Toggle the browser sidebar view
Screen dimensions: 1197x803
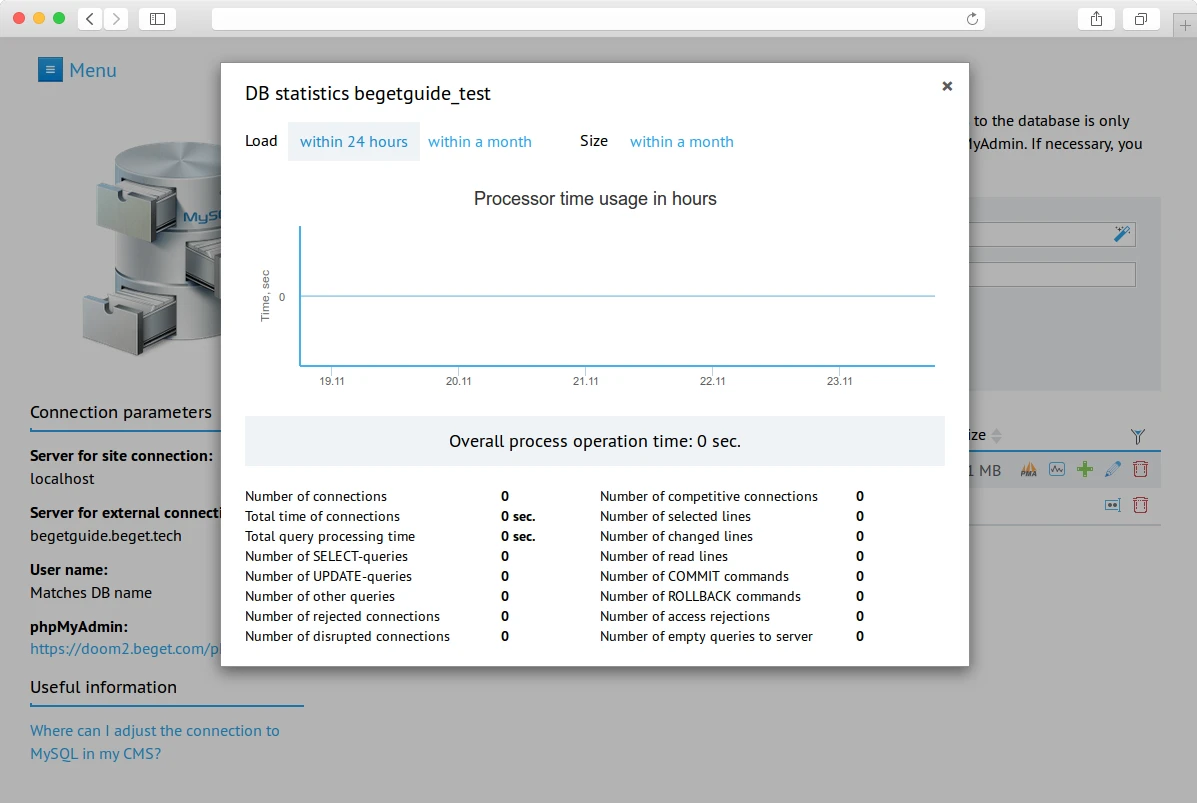point(156,18)
